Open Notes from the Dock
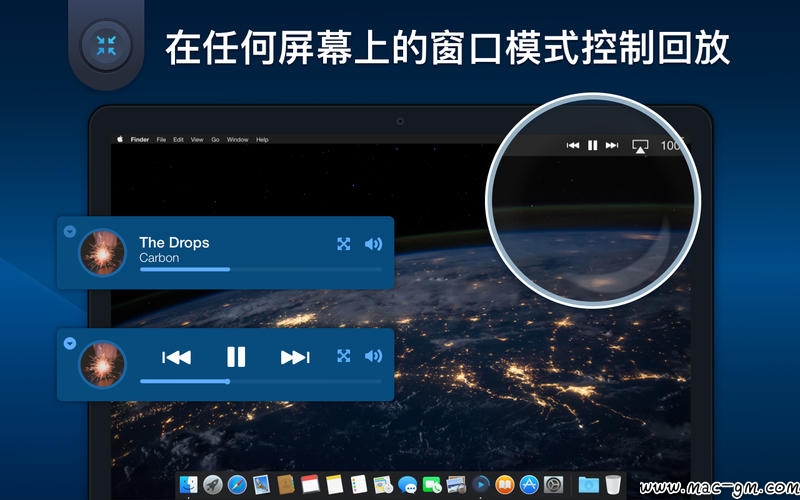 pyautogui.click(x=335, y=484)
